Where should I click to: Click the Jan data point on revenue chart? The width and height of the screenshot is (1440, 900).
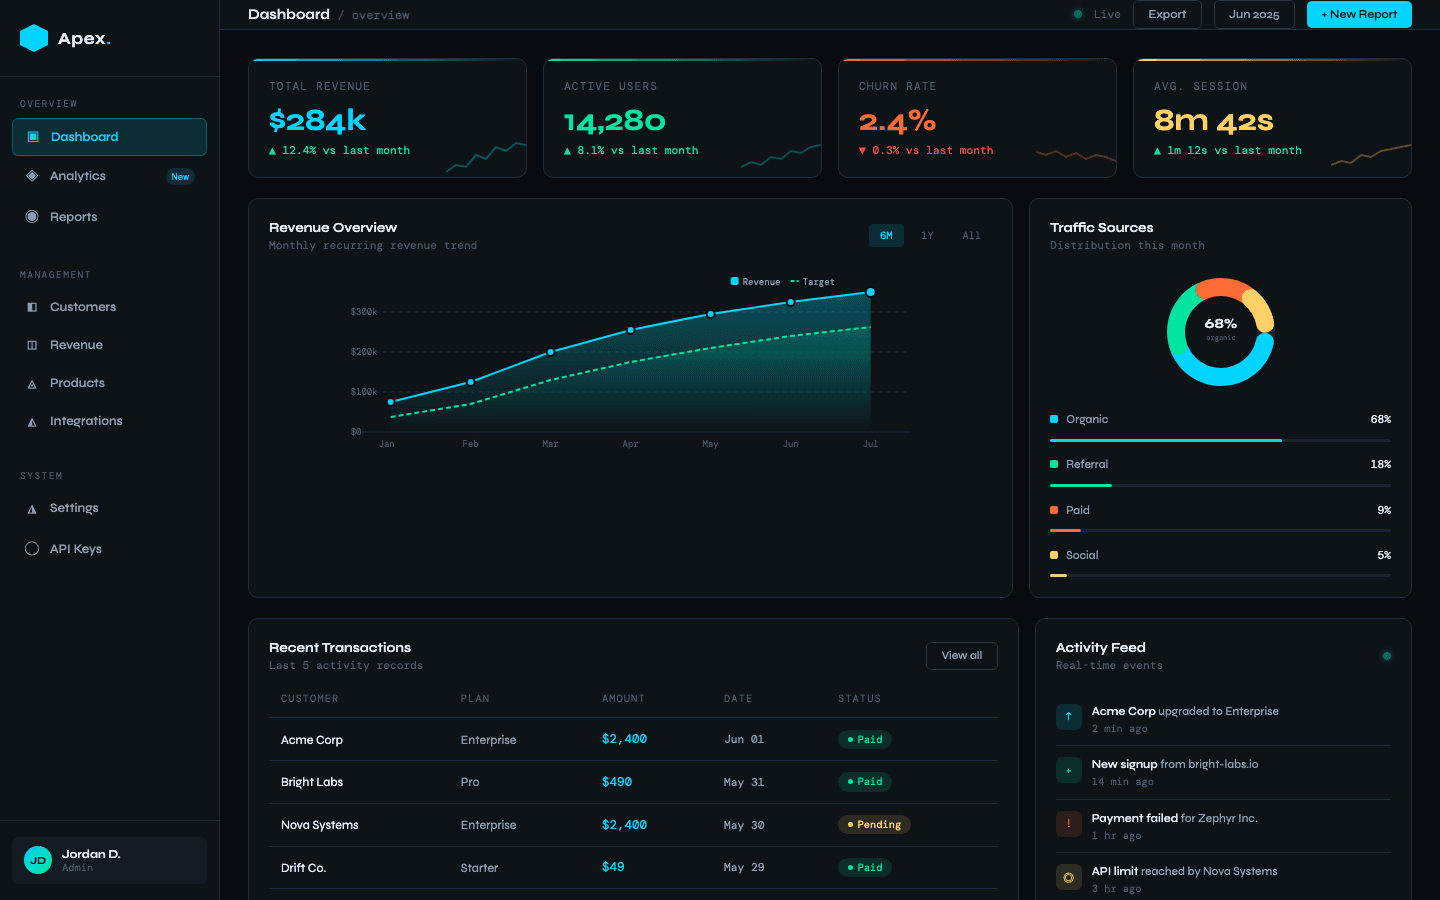tap(391, 402)
